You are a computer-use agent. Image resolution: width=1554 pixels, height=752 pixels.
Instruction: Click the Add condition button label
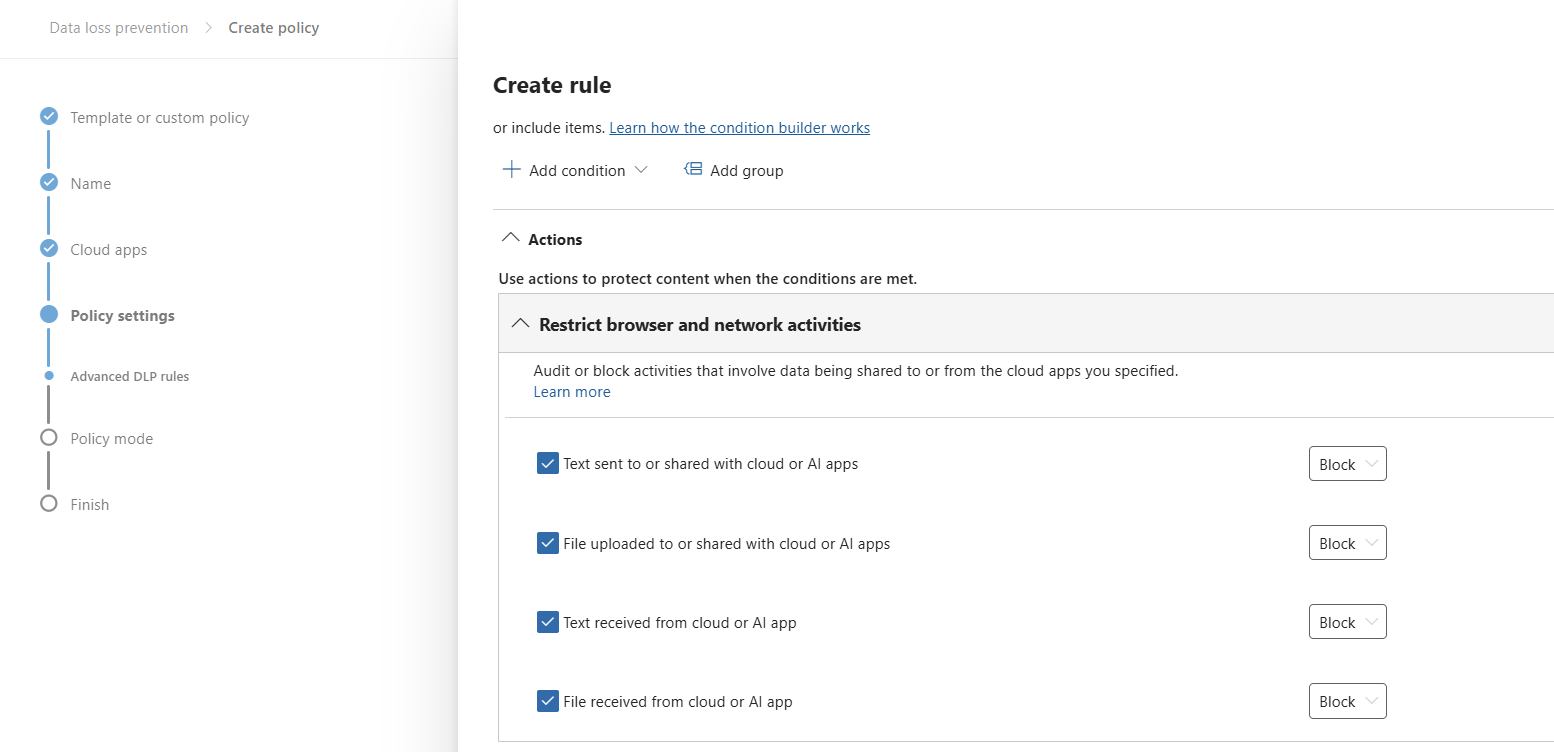tap(577, 171)
